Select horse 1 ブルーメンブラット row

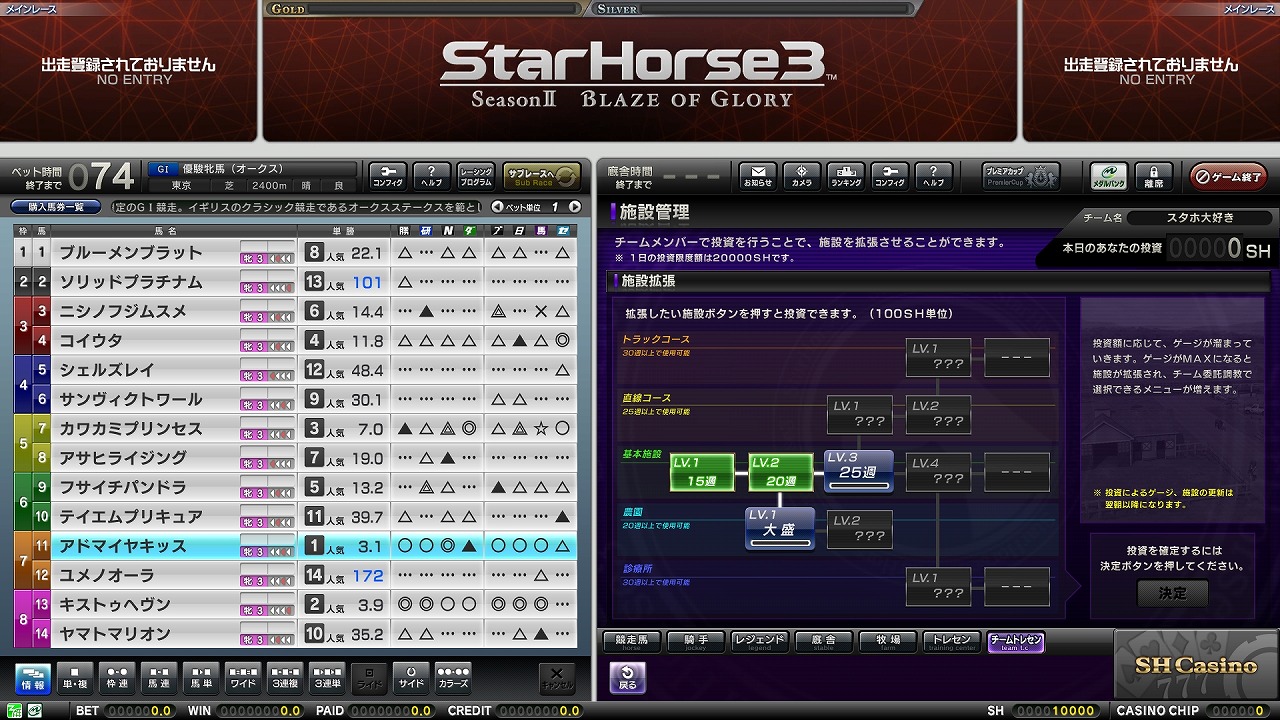pyautogui.click(x=295, y=253)
